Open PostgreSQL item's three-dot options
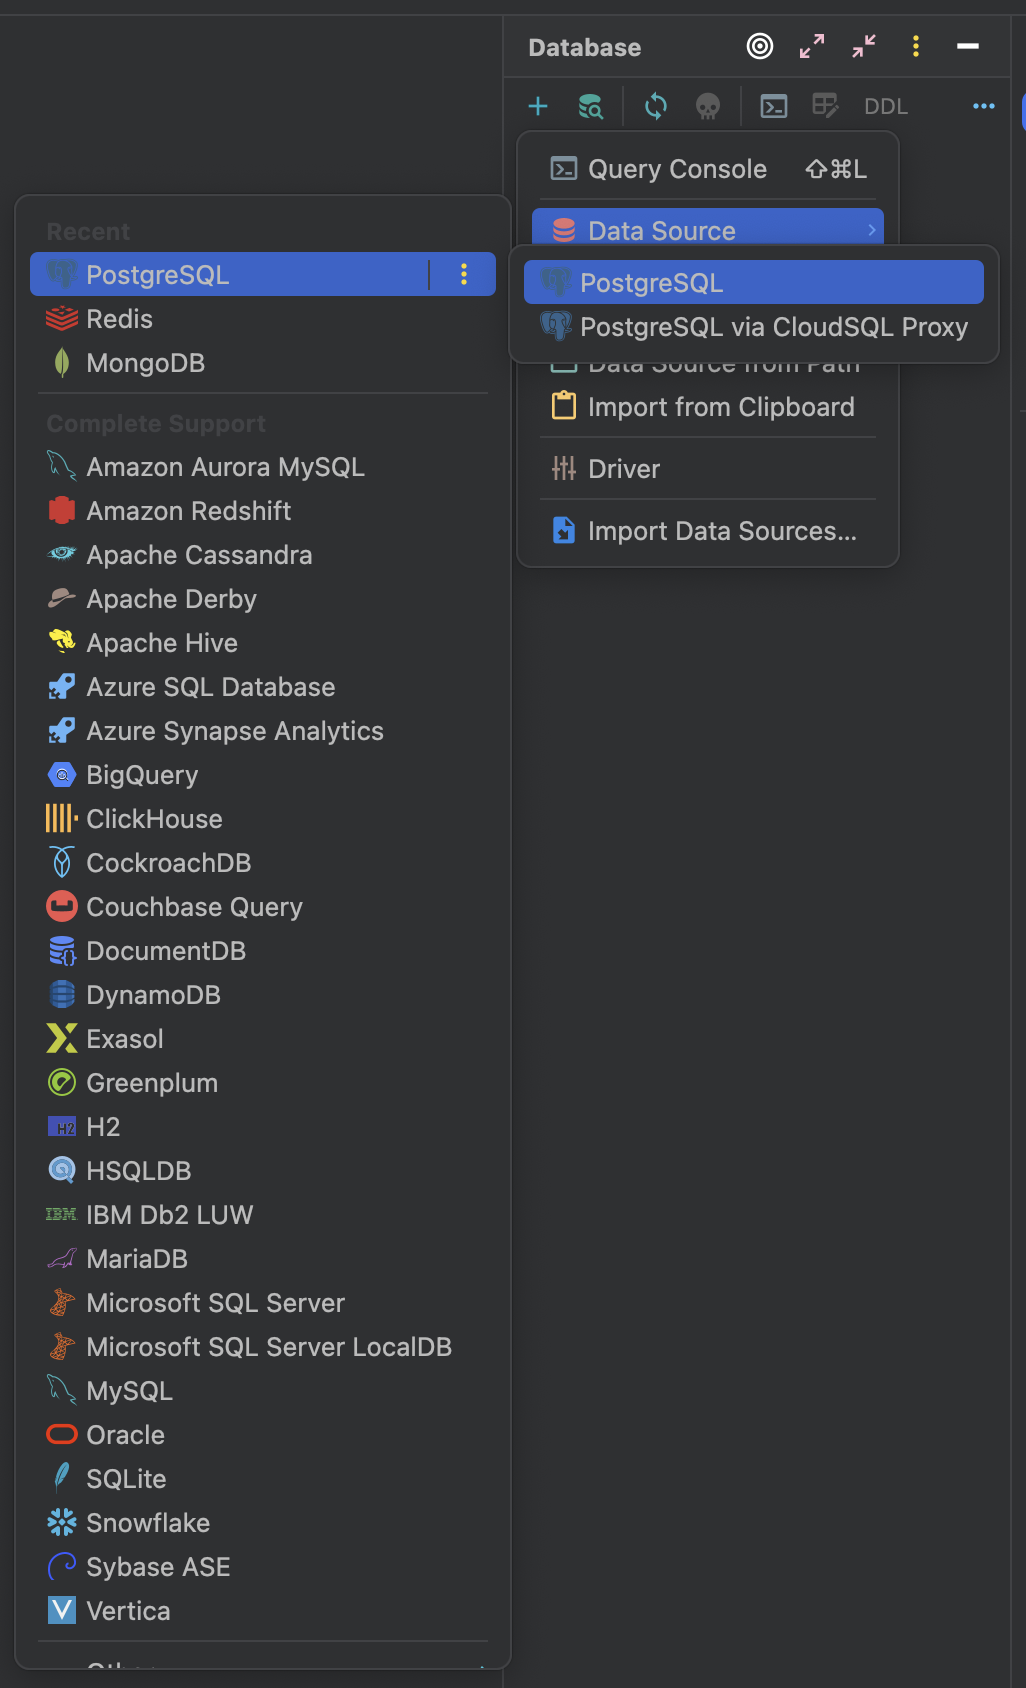 pyautogui.click(x=464, y=275)
